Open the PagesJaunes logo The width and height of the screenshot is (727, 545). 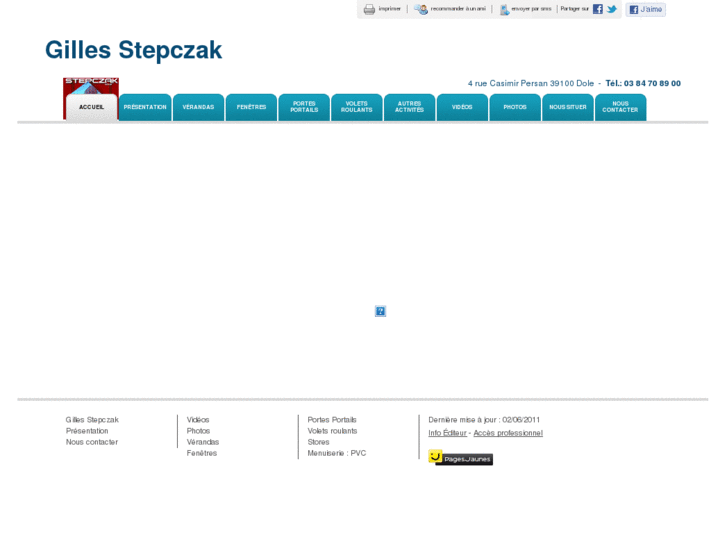pyautogui.click(x=460, y=458)
